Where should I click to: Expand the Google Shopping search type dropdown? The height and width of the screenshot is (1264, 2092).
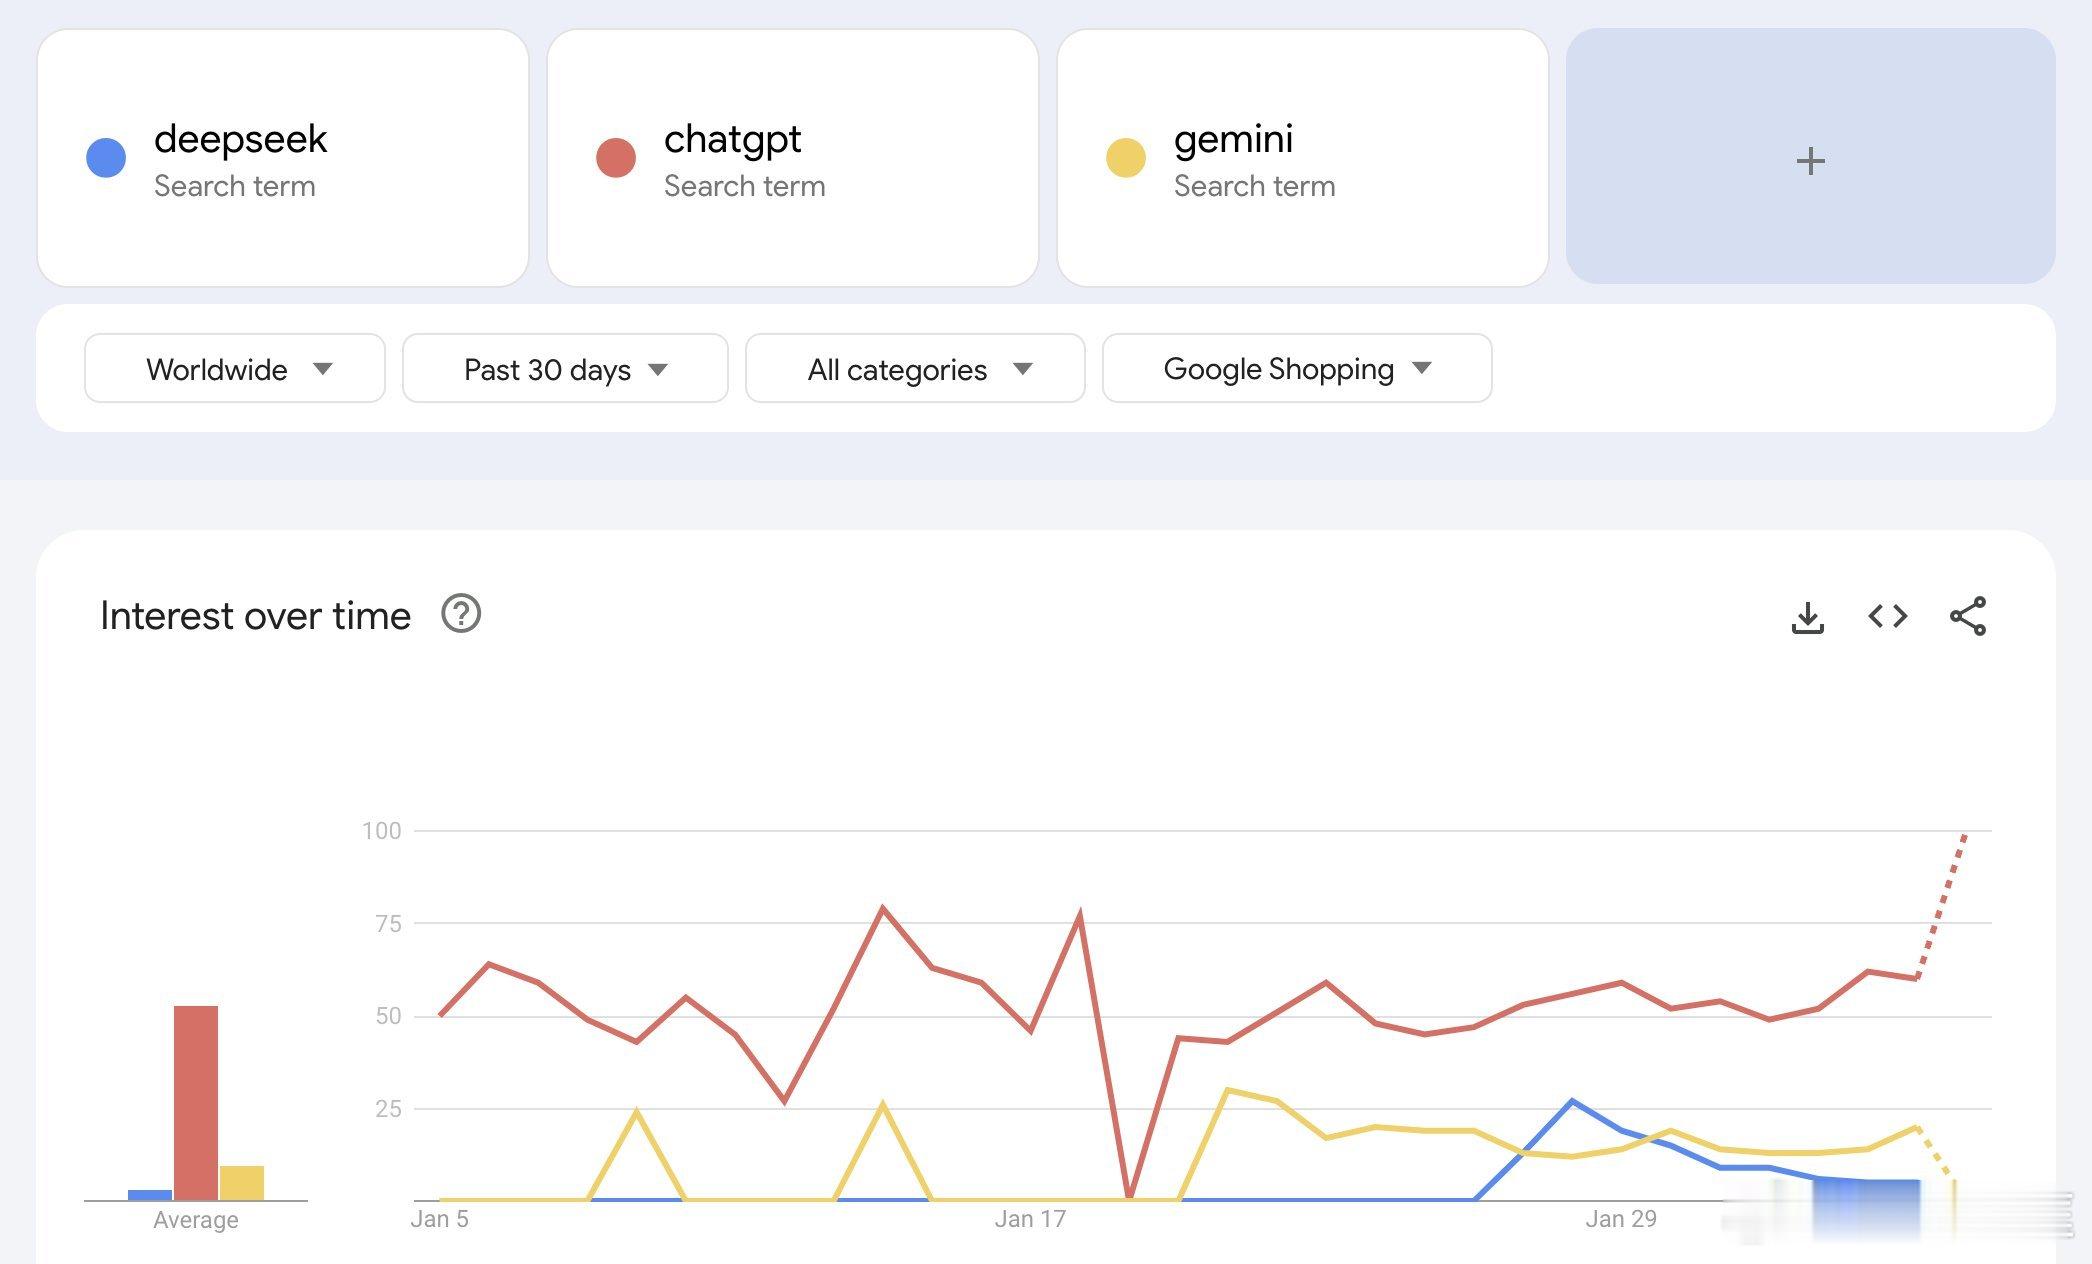coord(1293,368)
